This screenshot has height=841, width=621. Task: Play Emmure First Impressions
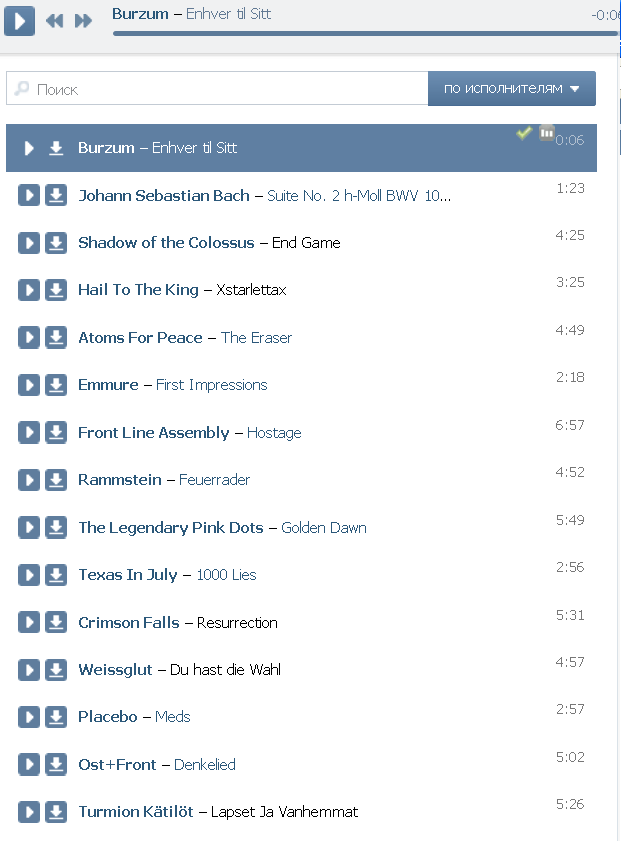pos(29,385)
